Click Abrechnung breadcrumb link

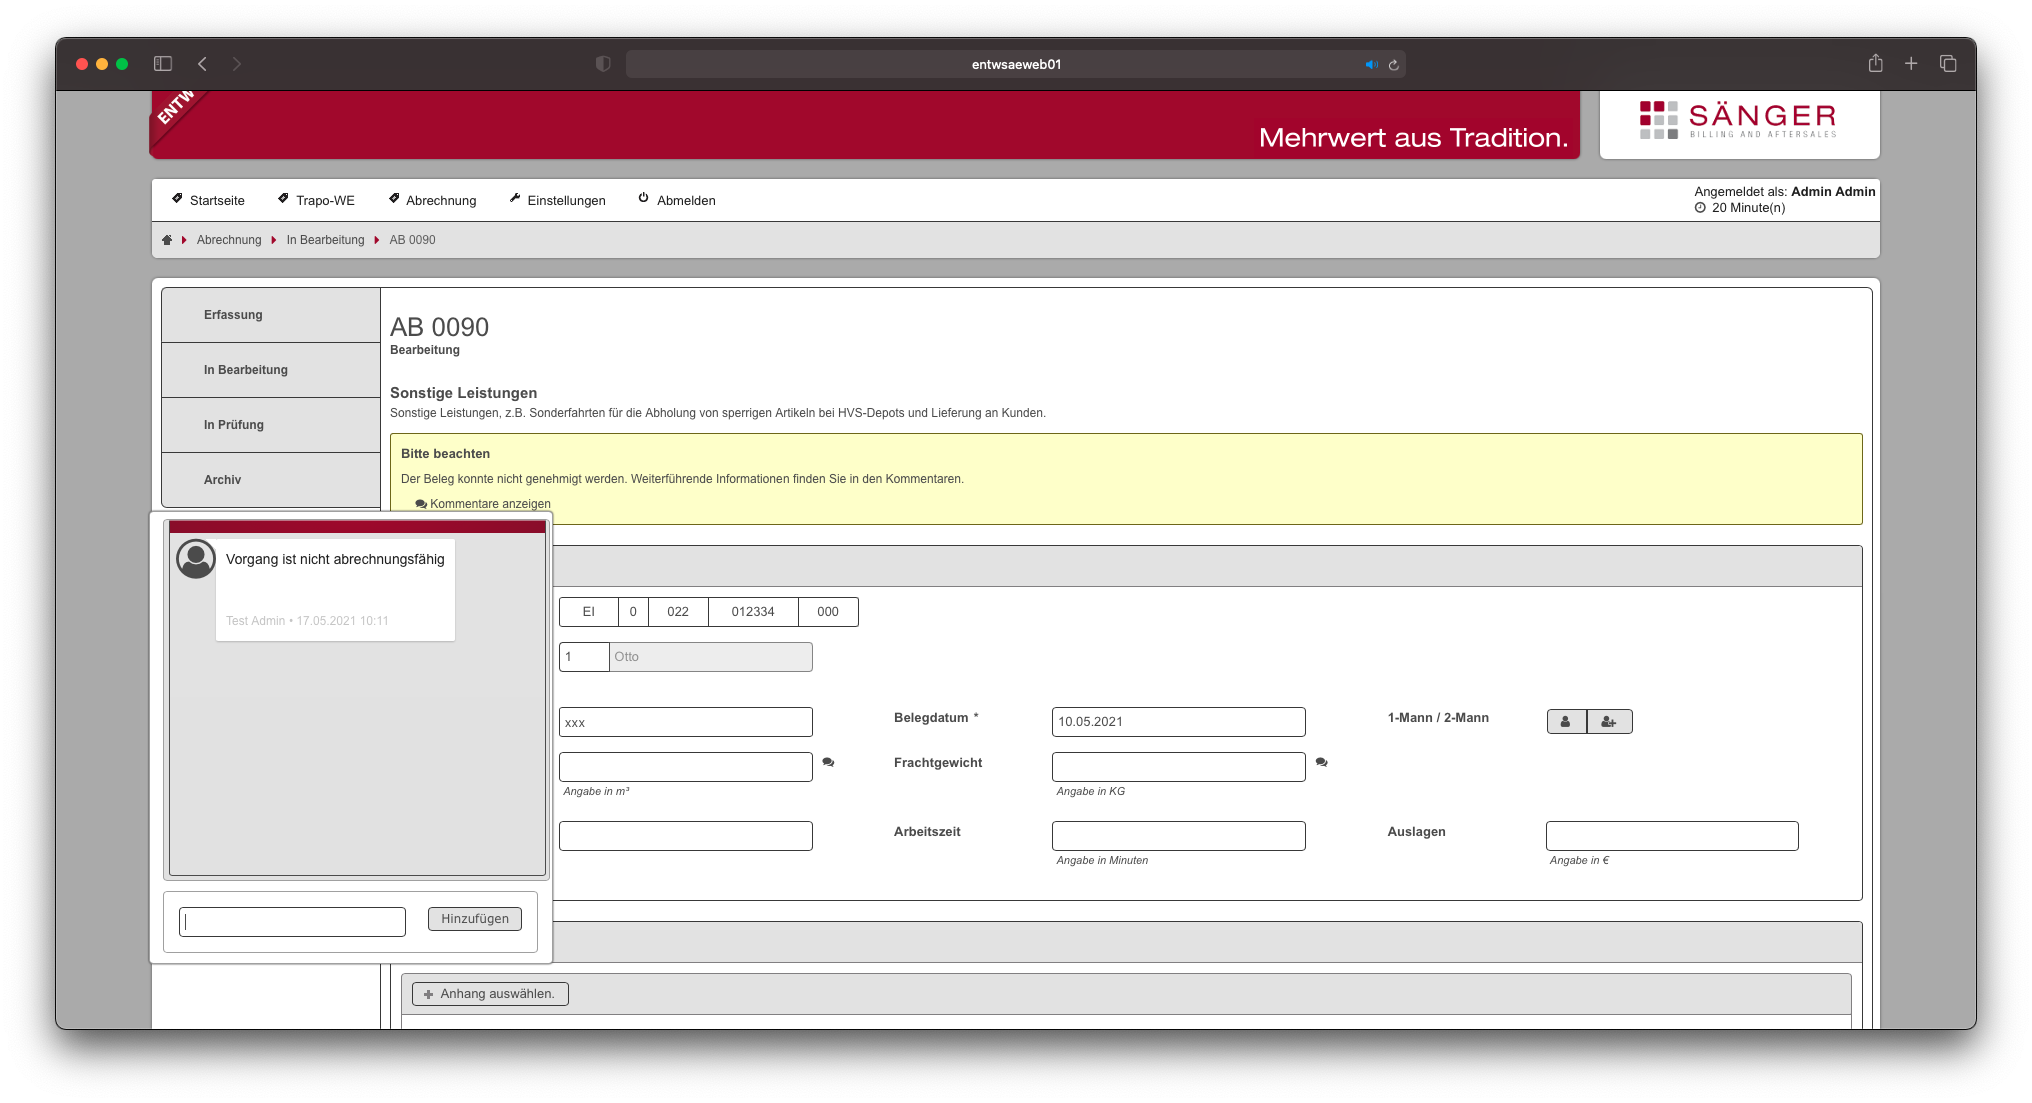[229, 240]
